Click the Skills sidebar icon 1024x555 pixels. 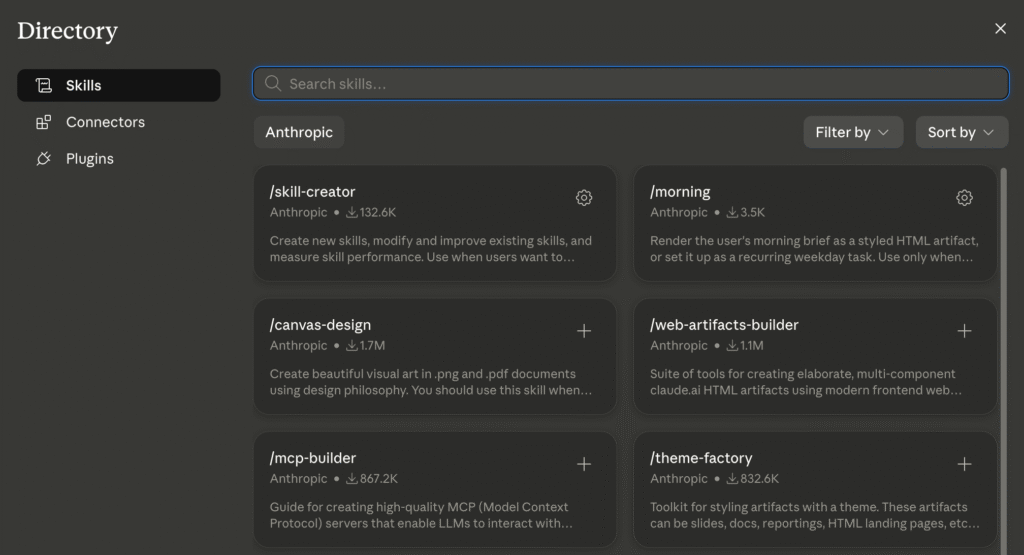click(44, 86)
